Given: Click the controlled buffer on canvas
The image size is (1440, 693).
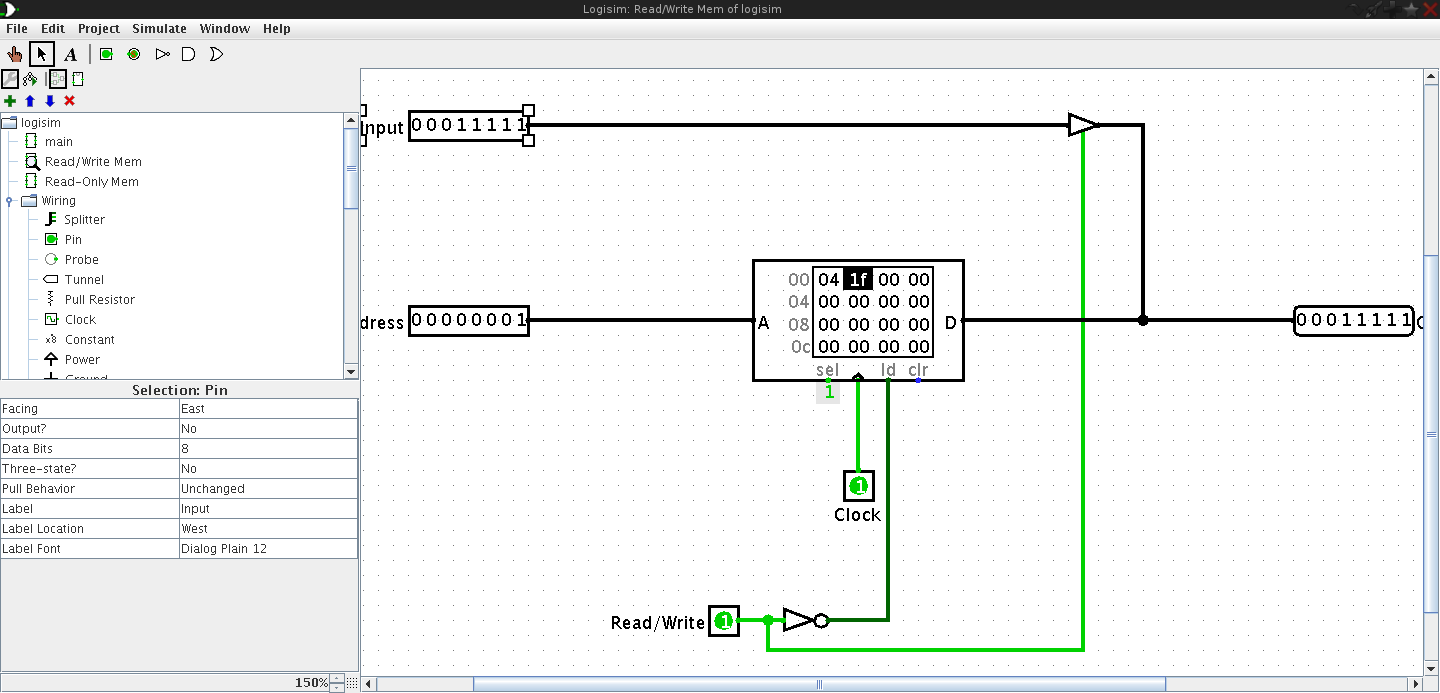Looking at the screenshot, I should (1084, 125).
